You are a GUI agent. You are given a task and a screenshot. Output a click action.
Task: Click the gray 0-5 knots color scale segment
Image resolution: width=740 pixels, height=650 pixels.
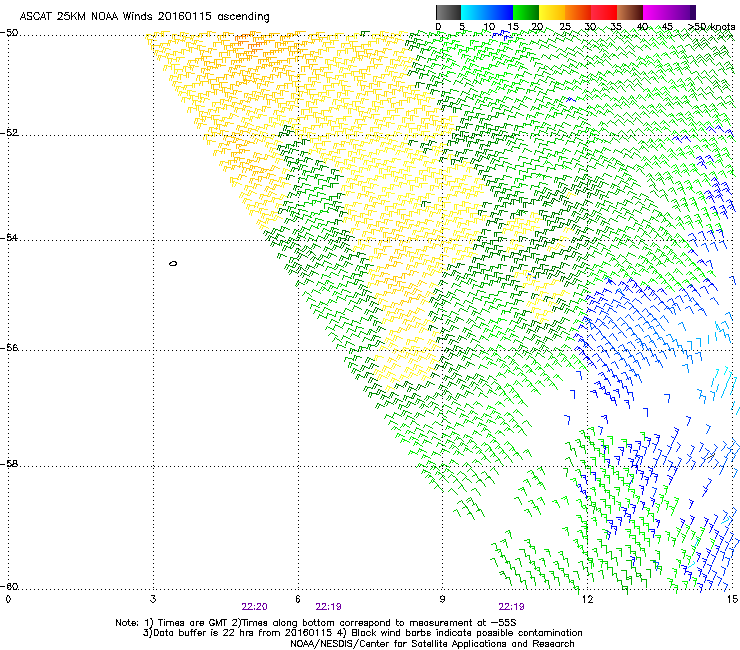pyautogui.click(x=448, y=12)
